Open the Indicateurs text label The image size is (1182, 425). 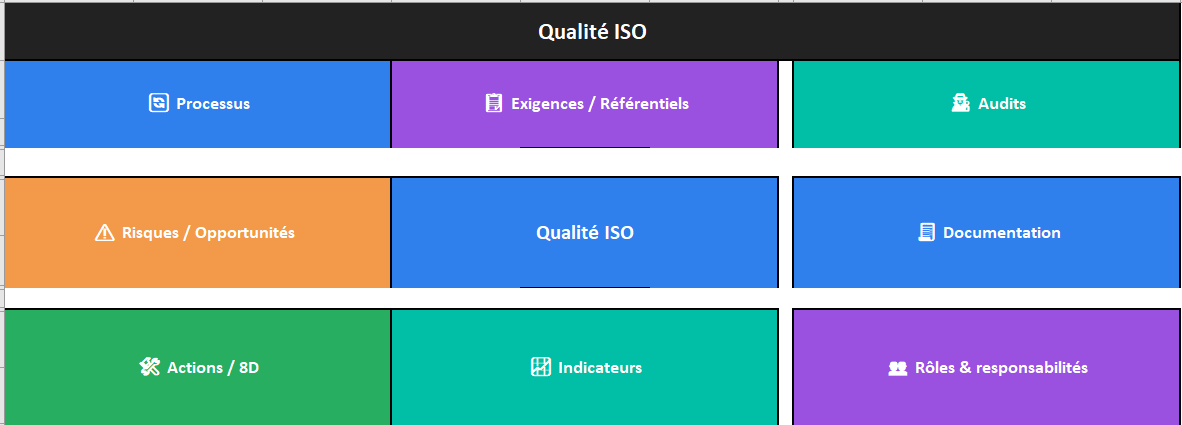(x=600, y=367)
